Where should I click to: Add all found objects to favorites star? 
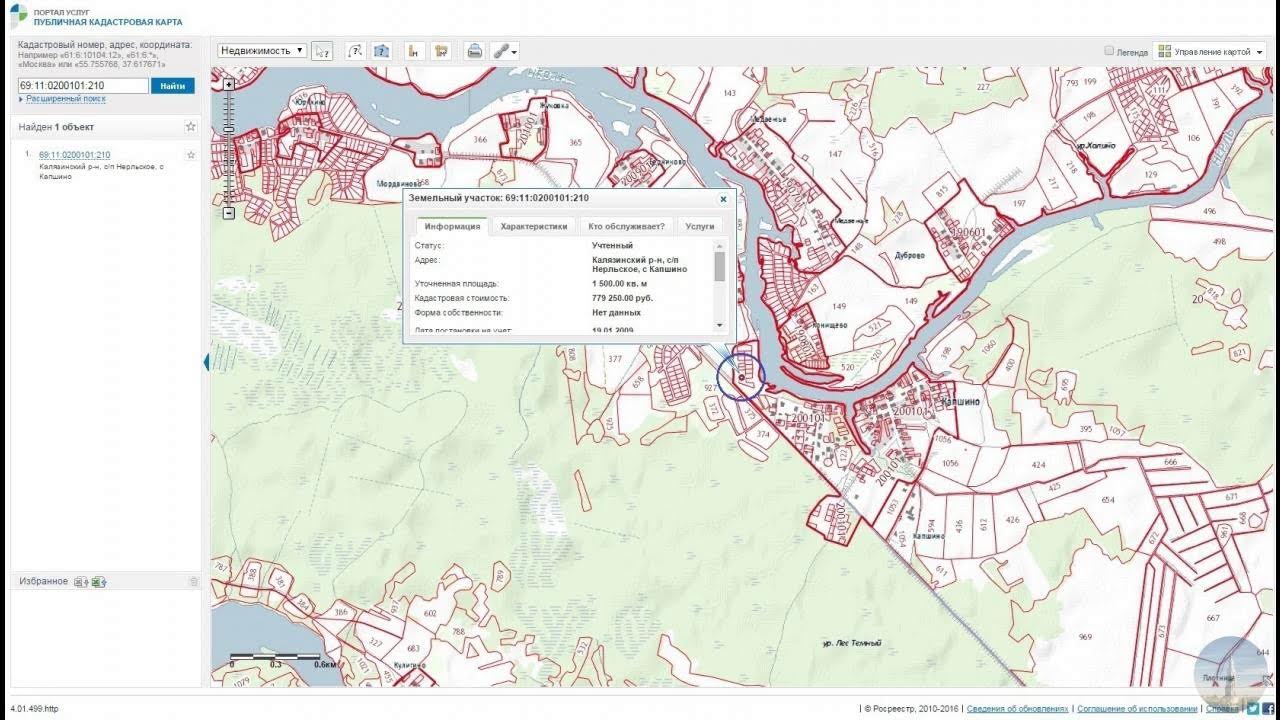(191, 127)
